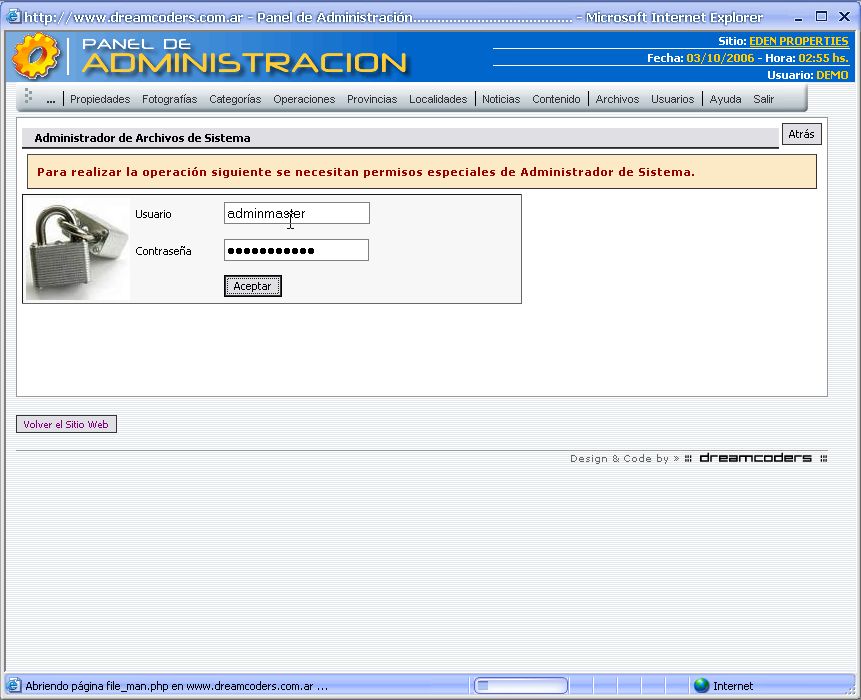
Task: Click the Atrás back button
Action: (801, 134)
